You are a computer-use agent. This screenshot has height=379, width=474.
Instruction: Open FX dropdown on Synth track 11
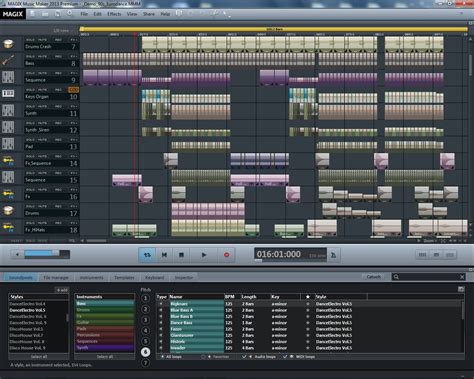(73, 106)
